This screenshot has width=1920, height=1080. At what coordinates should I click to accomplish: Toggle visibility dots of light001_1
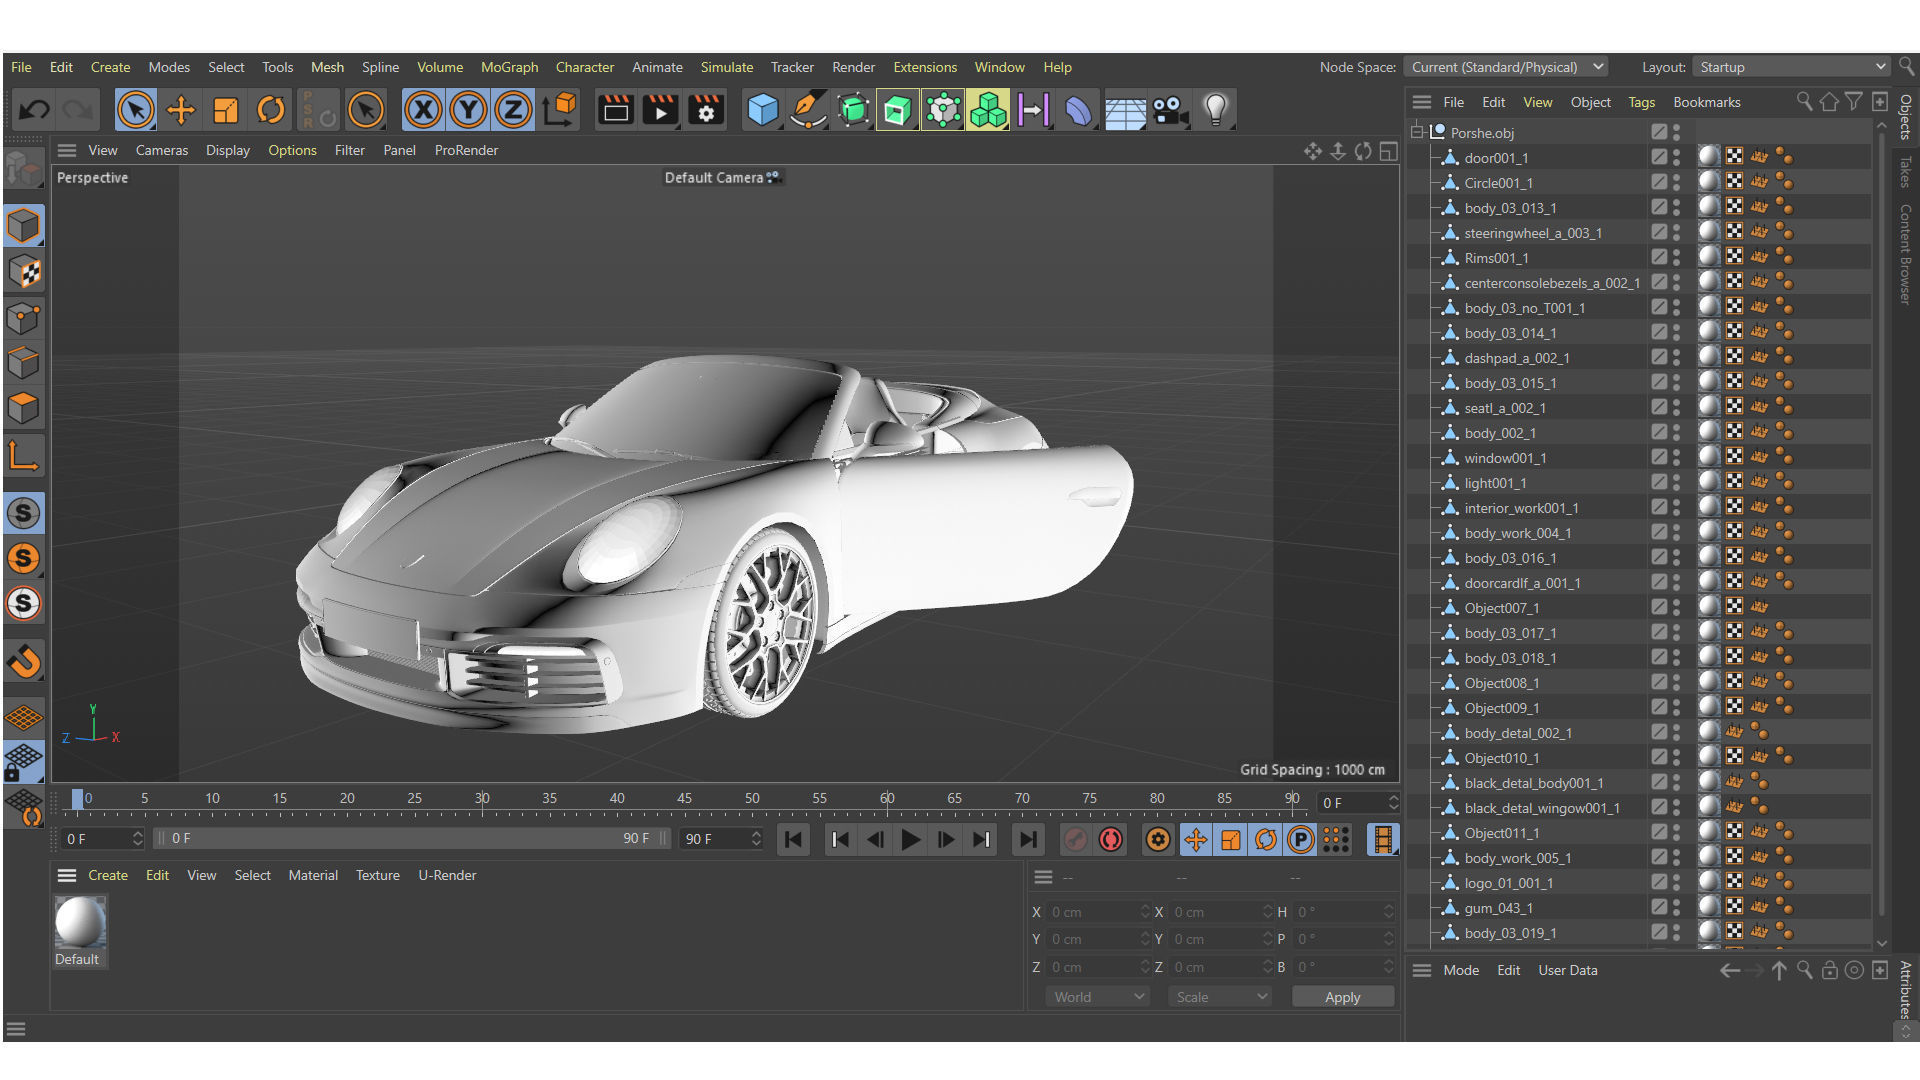(1677, 482)
